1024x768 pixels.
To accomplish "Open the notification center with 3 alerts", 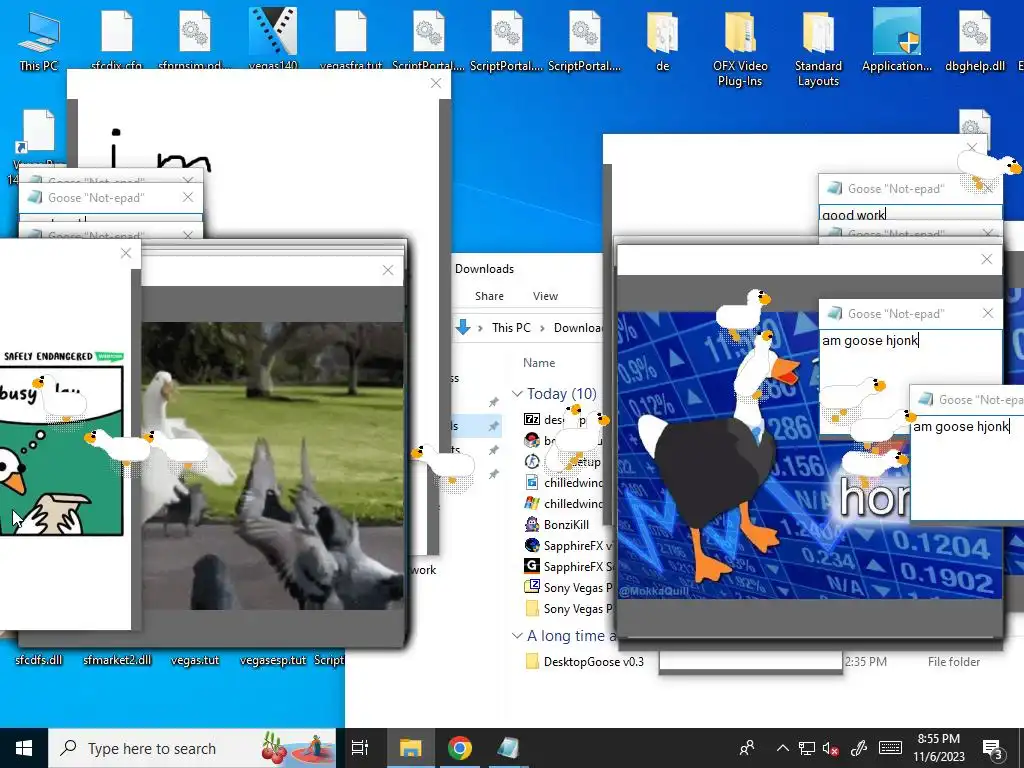I will tap(993, 750).
